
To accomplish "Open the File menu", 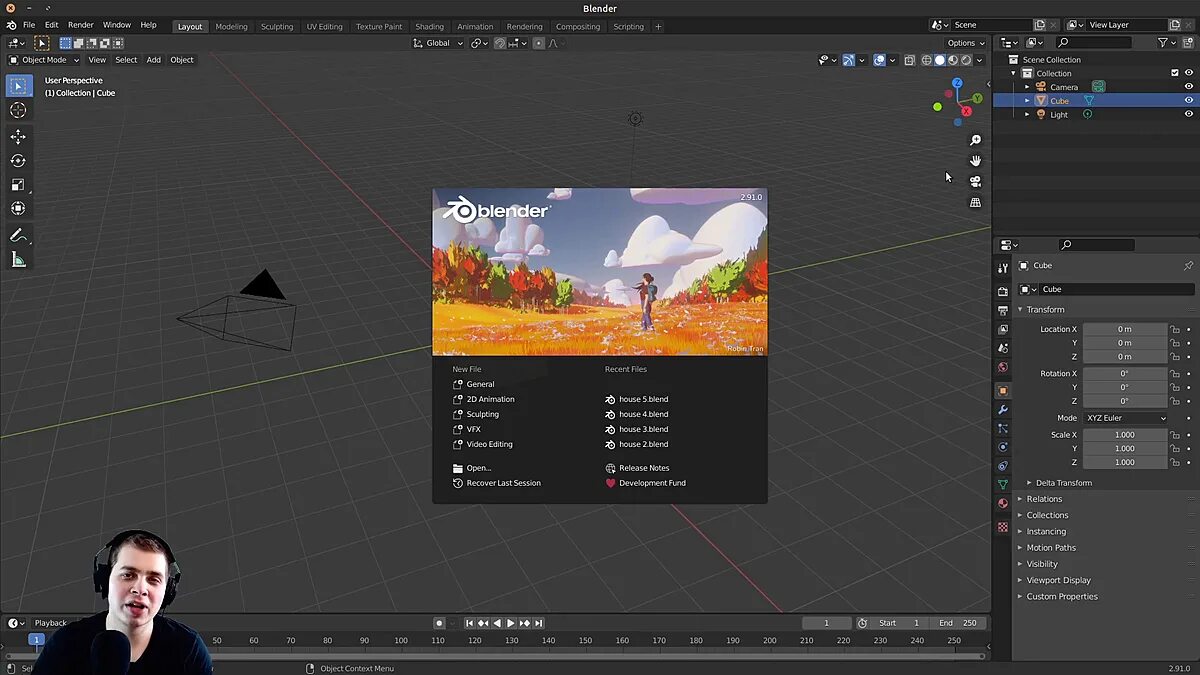I will pyautogui.click(x=29, y=25).
